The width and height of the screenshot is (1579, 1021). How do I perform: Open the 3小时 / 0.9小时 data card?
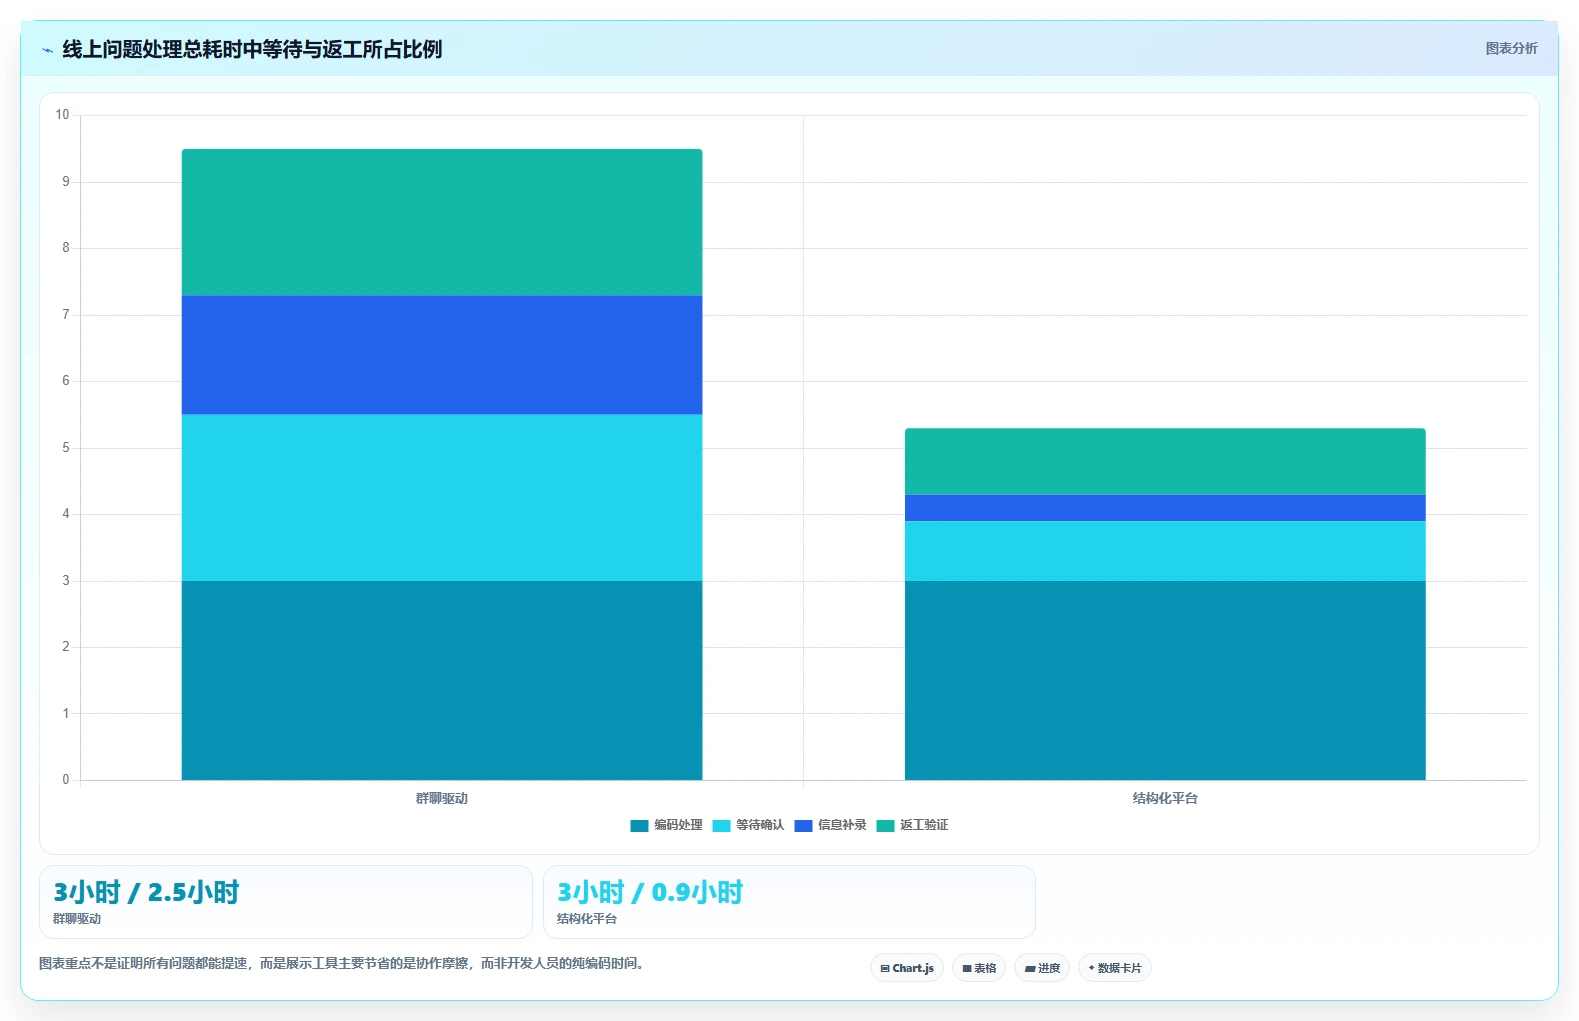[789, 902]
